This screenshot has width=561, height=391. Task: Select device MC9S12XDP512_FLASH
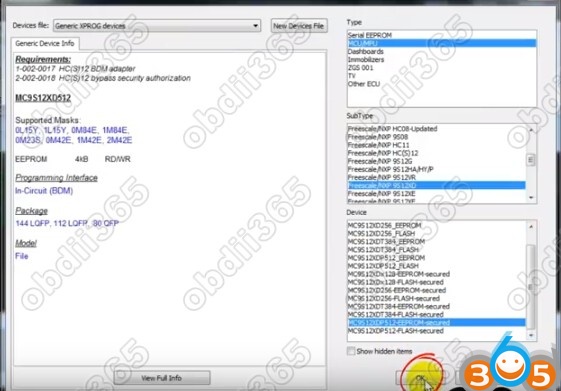pos(436,266)
